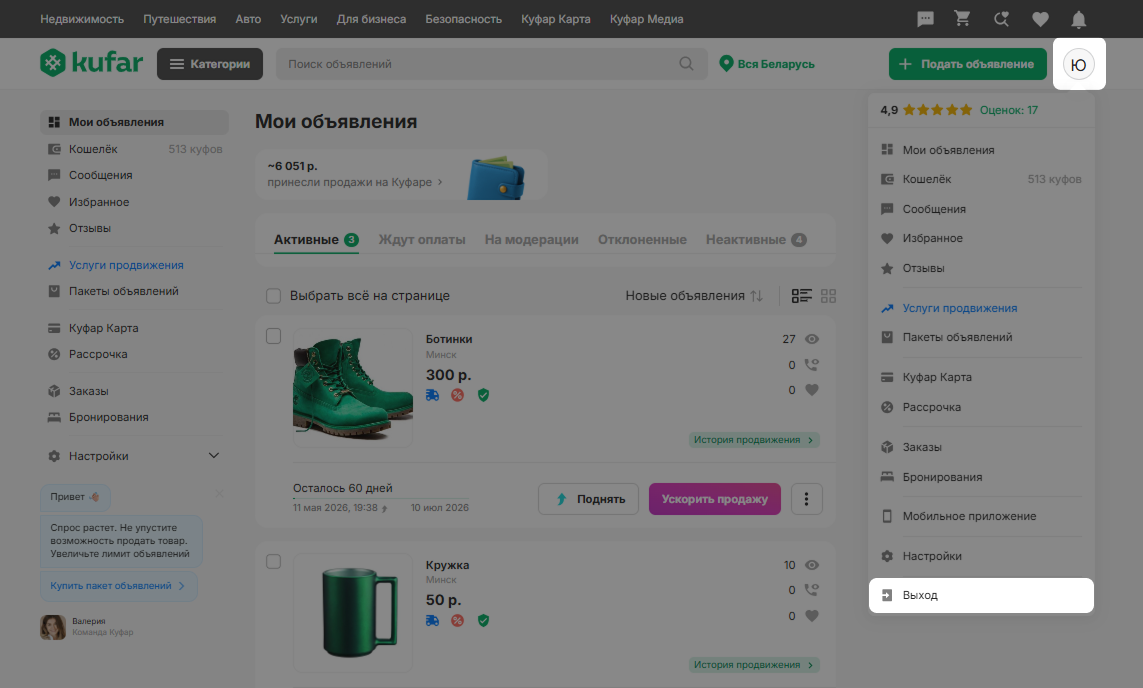Click the views eye icon on Ботинки
Image resolution: width=1143 pixels, height=688 pixels.
tap(811, 339)
